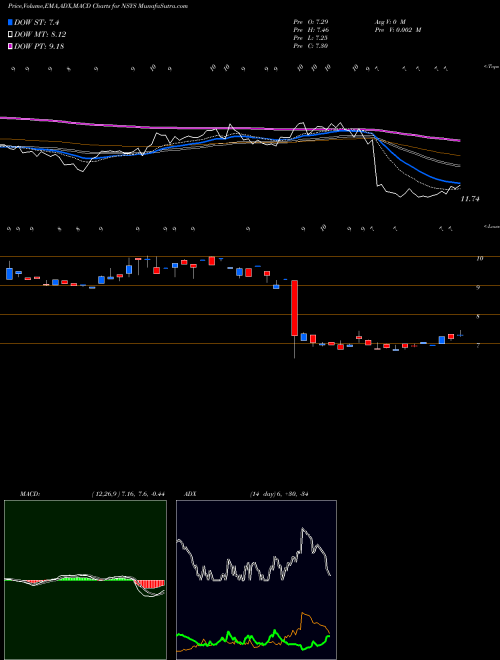
Task: Click the 'Avg V: 0 M' volume text
Action: click(x=389, y=22)
